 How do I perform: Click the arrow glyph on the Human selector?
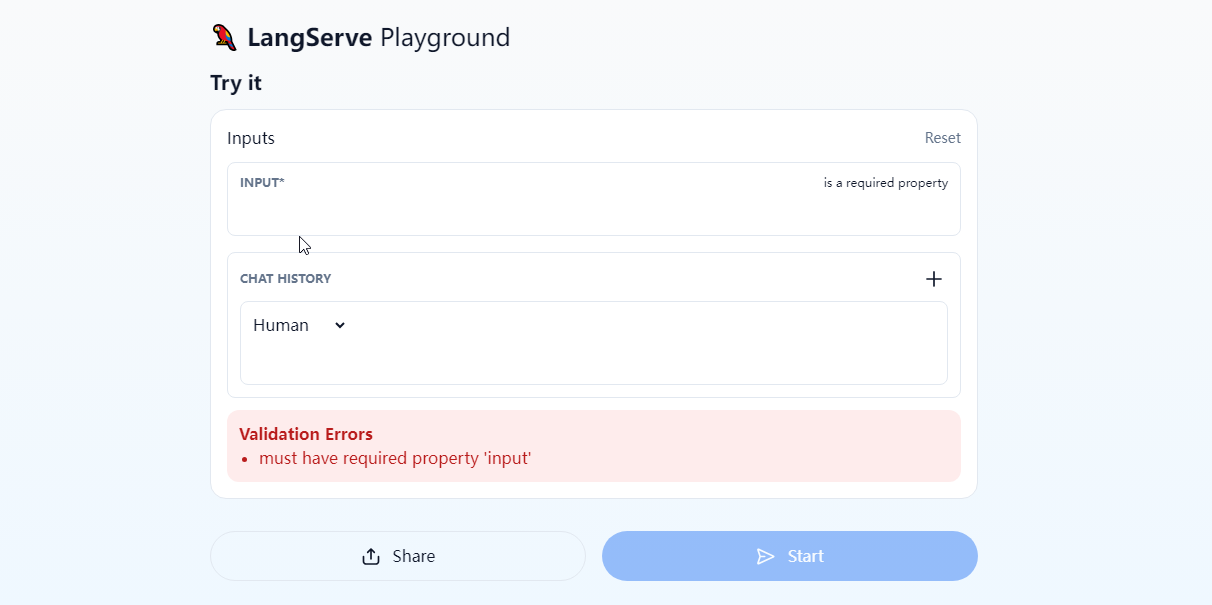click(338, 325)
